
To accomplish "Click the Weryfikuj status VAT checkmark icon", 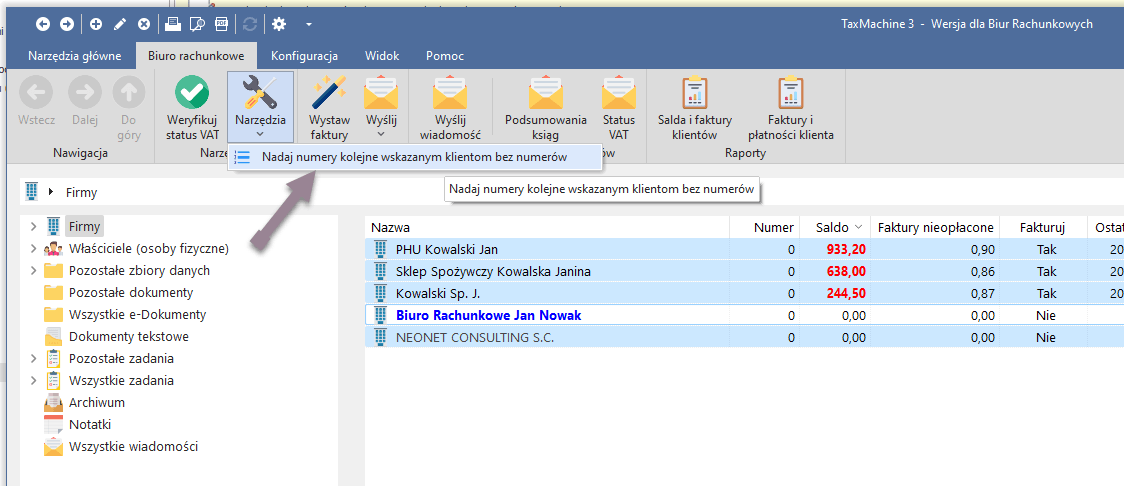I will (192, 93).
